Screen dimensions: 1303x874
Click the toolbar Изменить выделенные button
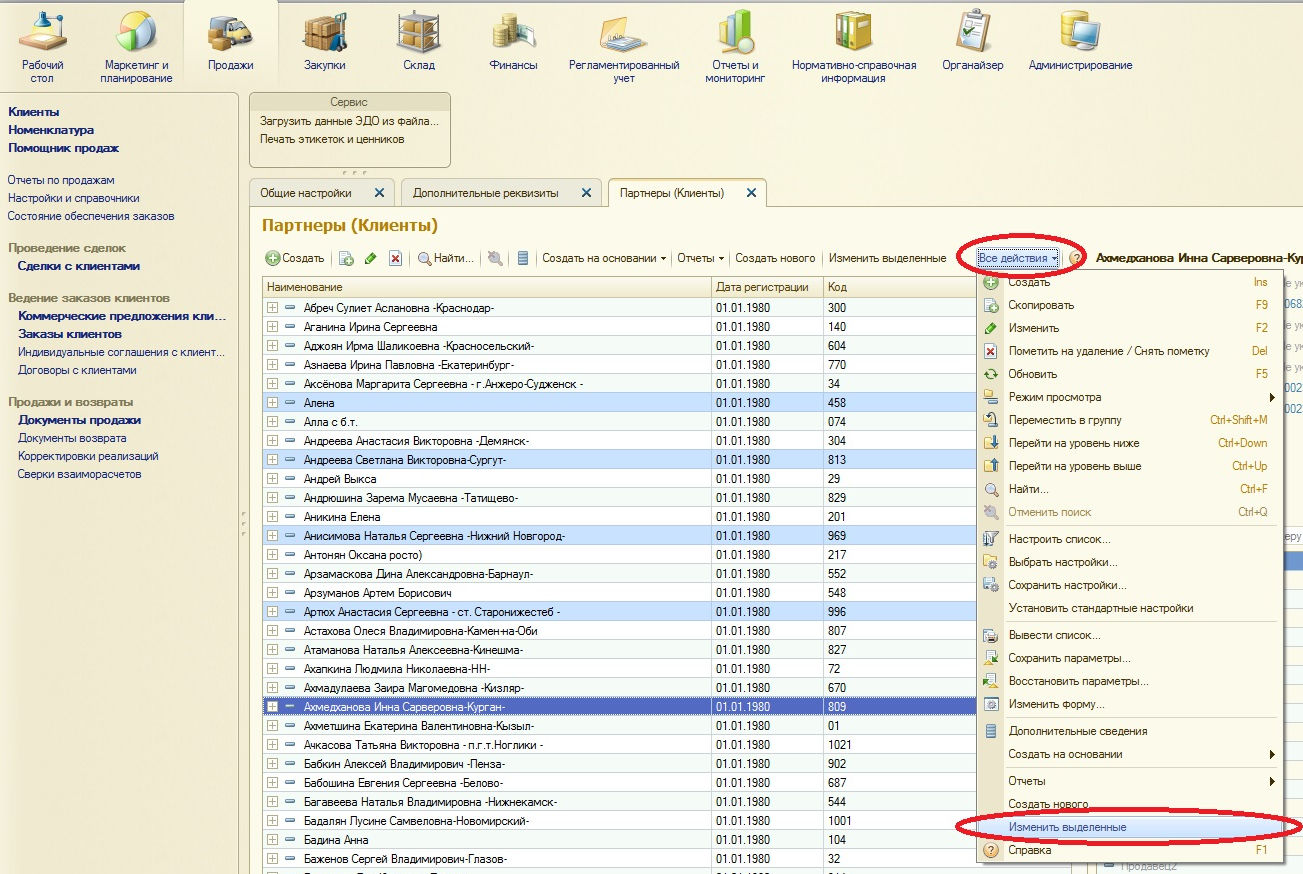pyautogui.click(x=887, y=258)
